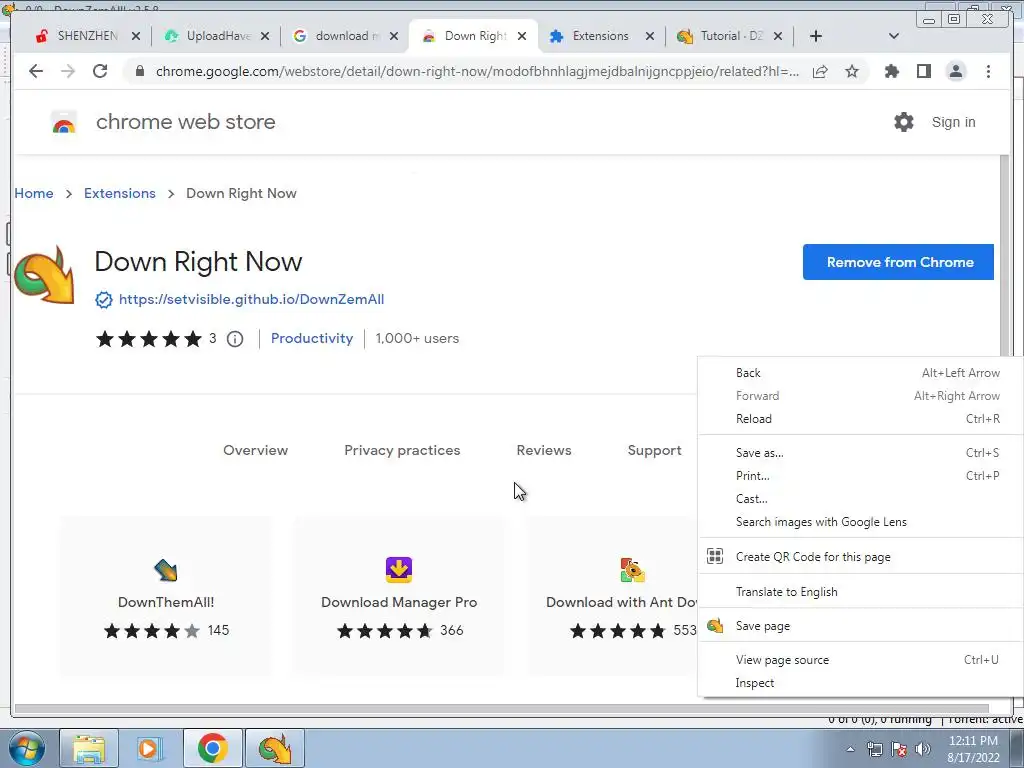Viewport: 1024px width, 768px height.
Task: Show hidden tray icons arrow
Action: pyautogui.click(x=850, y=750)
